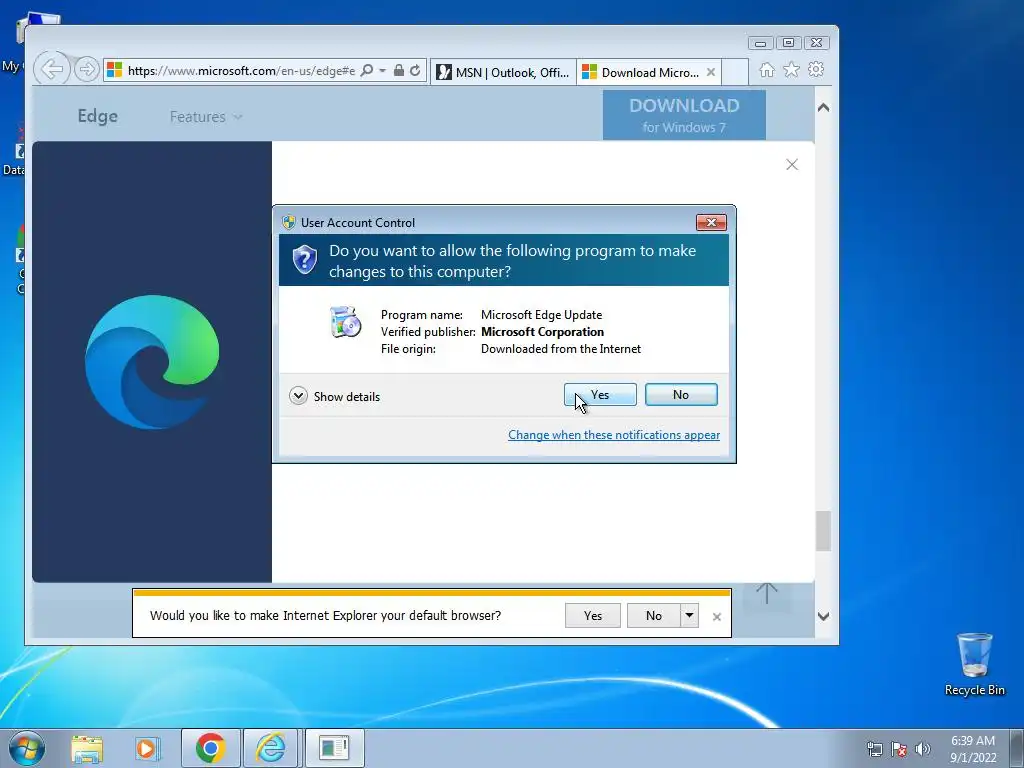Screen dimensions: 1024x768
Task: Open Google Chrome from taskbar
Action: tap(210, 748)
